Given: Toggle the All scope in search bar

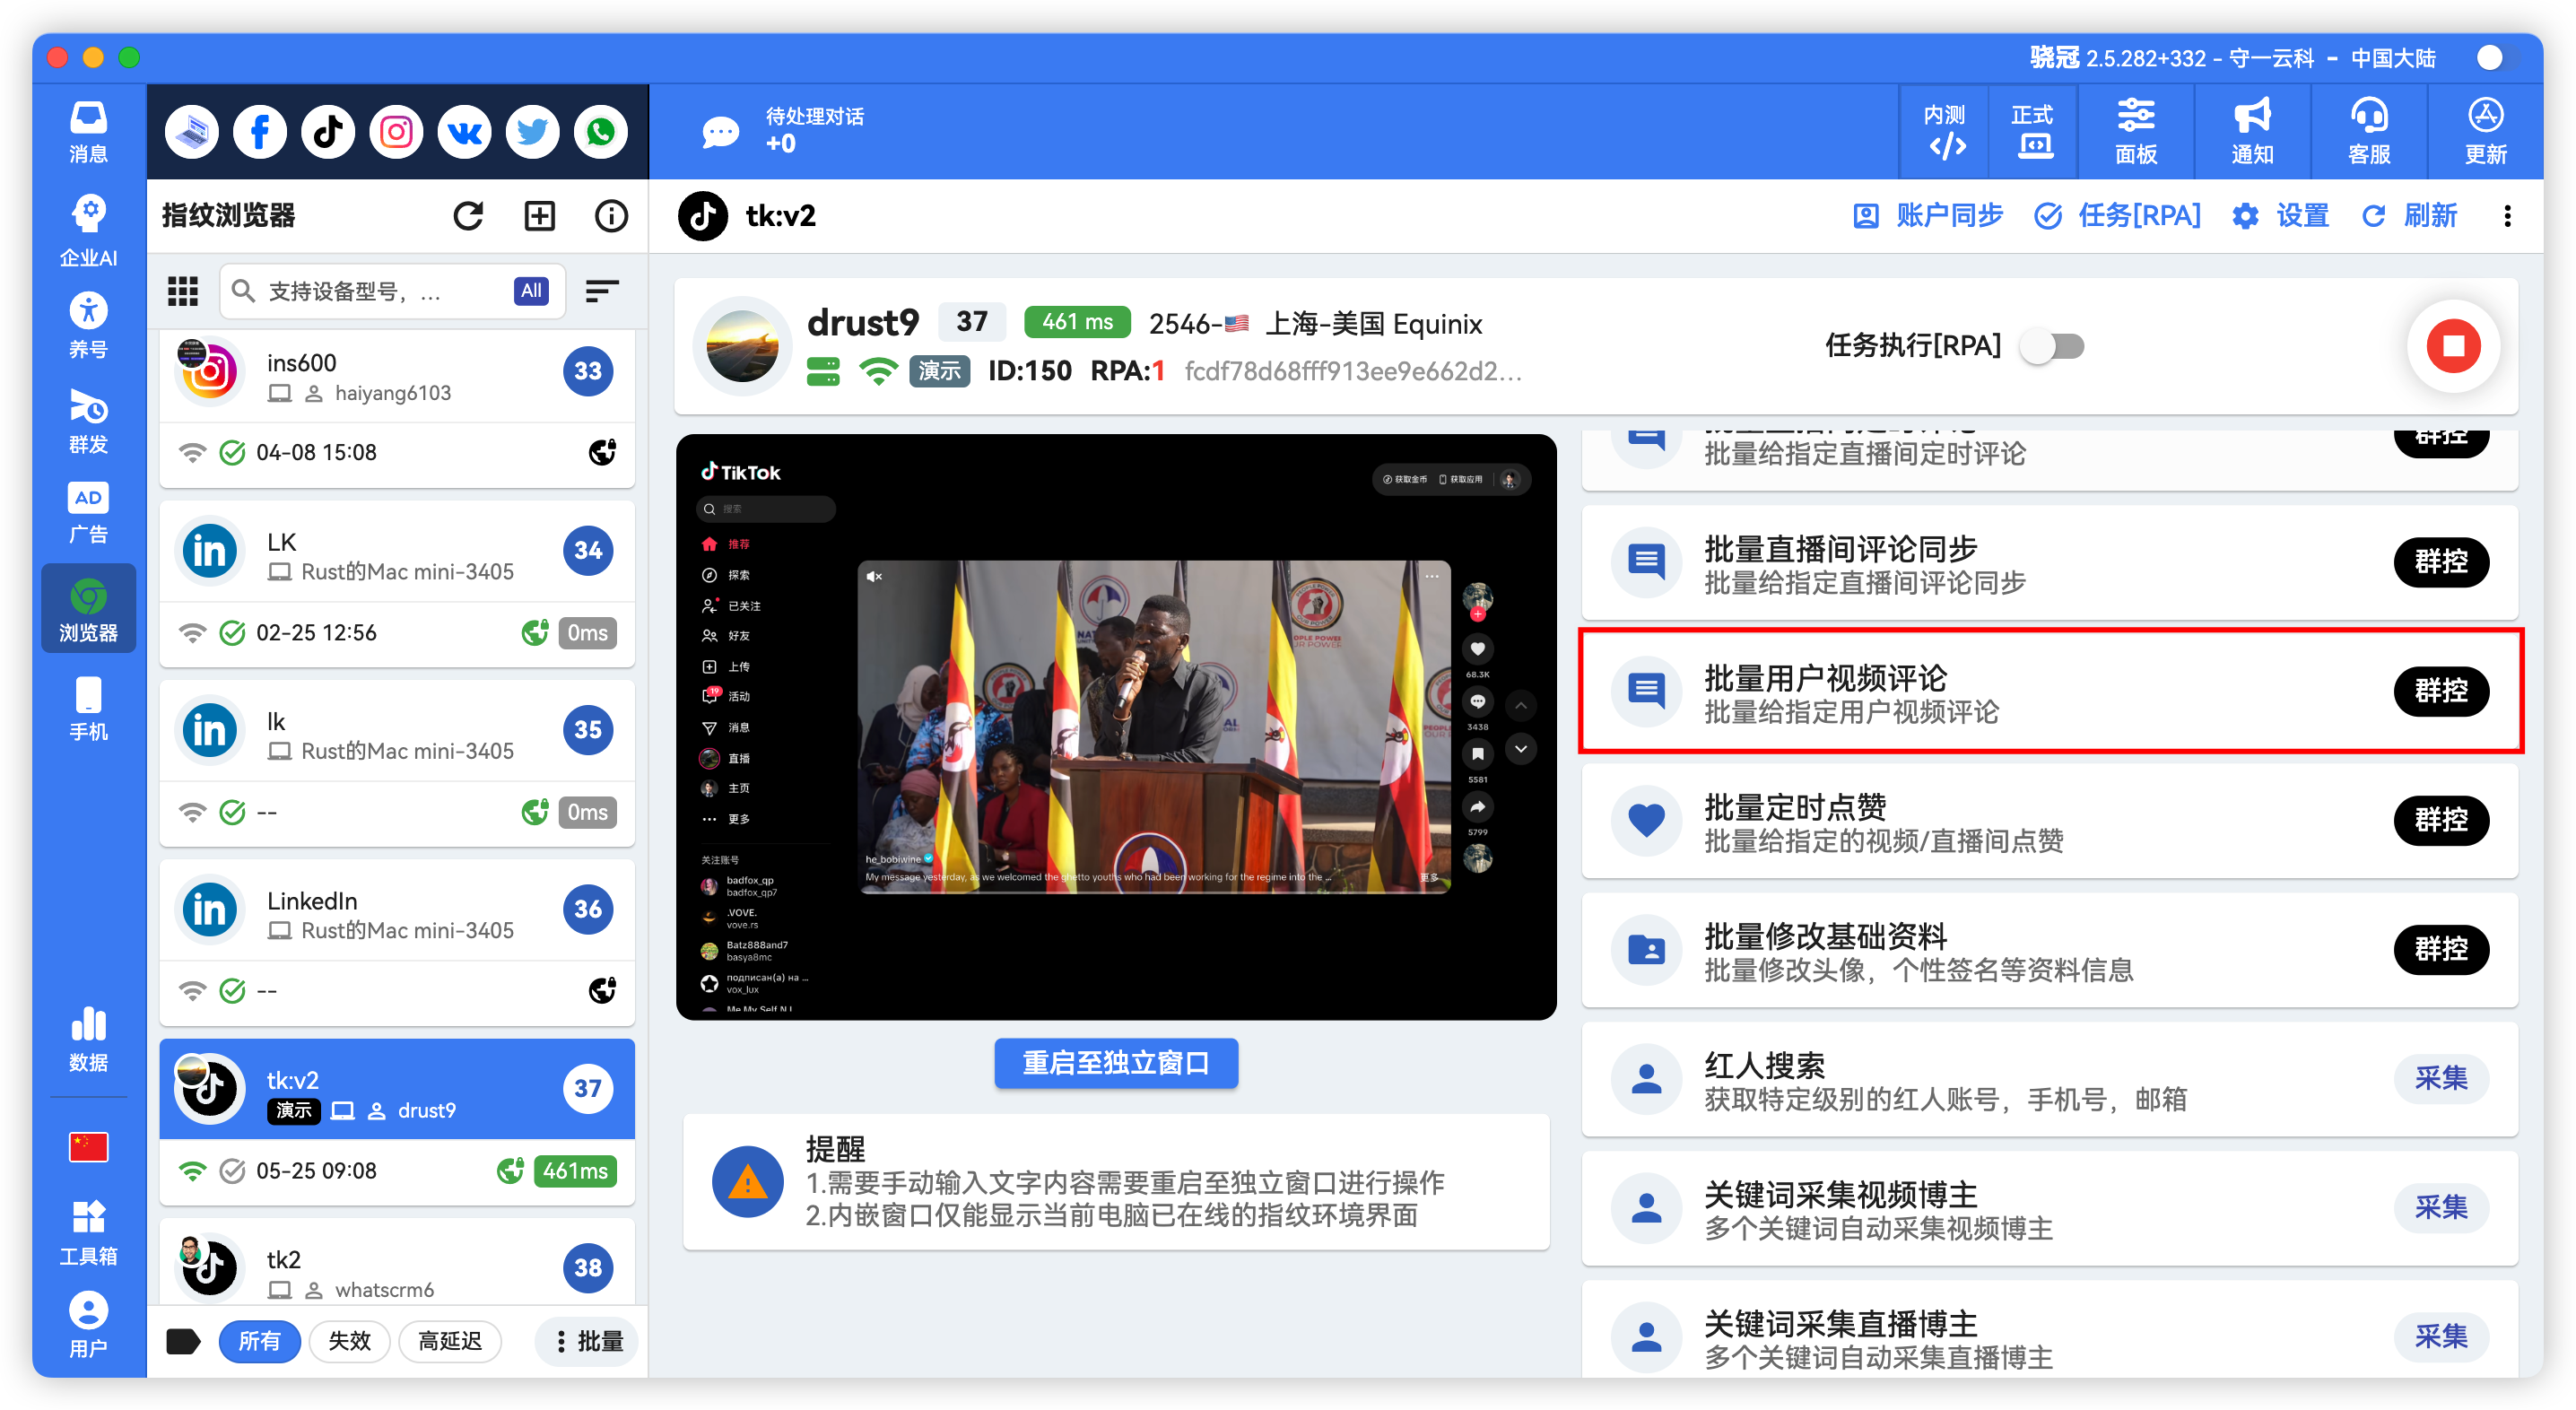Looking at the screenshot, I should (x=530, y=290).
